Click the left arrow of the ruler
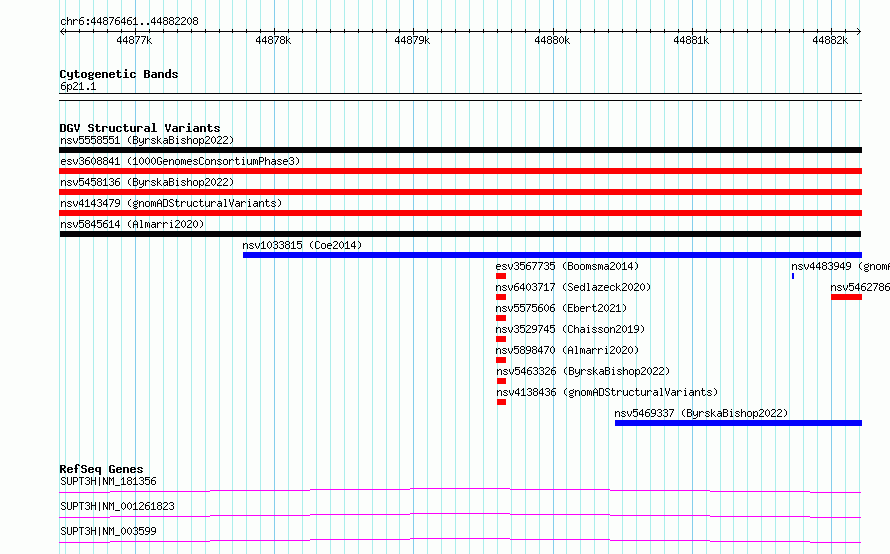Viewport: 890px width, 554px height. point(62,31)
